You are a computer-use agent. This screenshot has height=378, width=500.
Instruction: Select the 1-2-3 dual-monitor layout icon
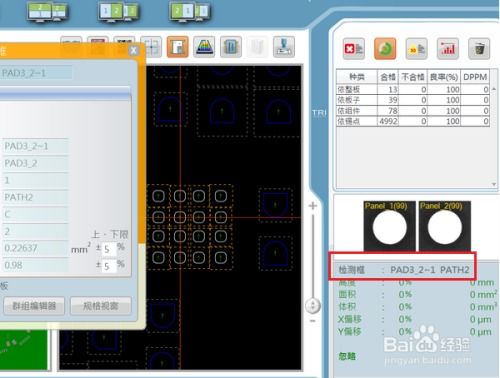[x=118, y=12]
